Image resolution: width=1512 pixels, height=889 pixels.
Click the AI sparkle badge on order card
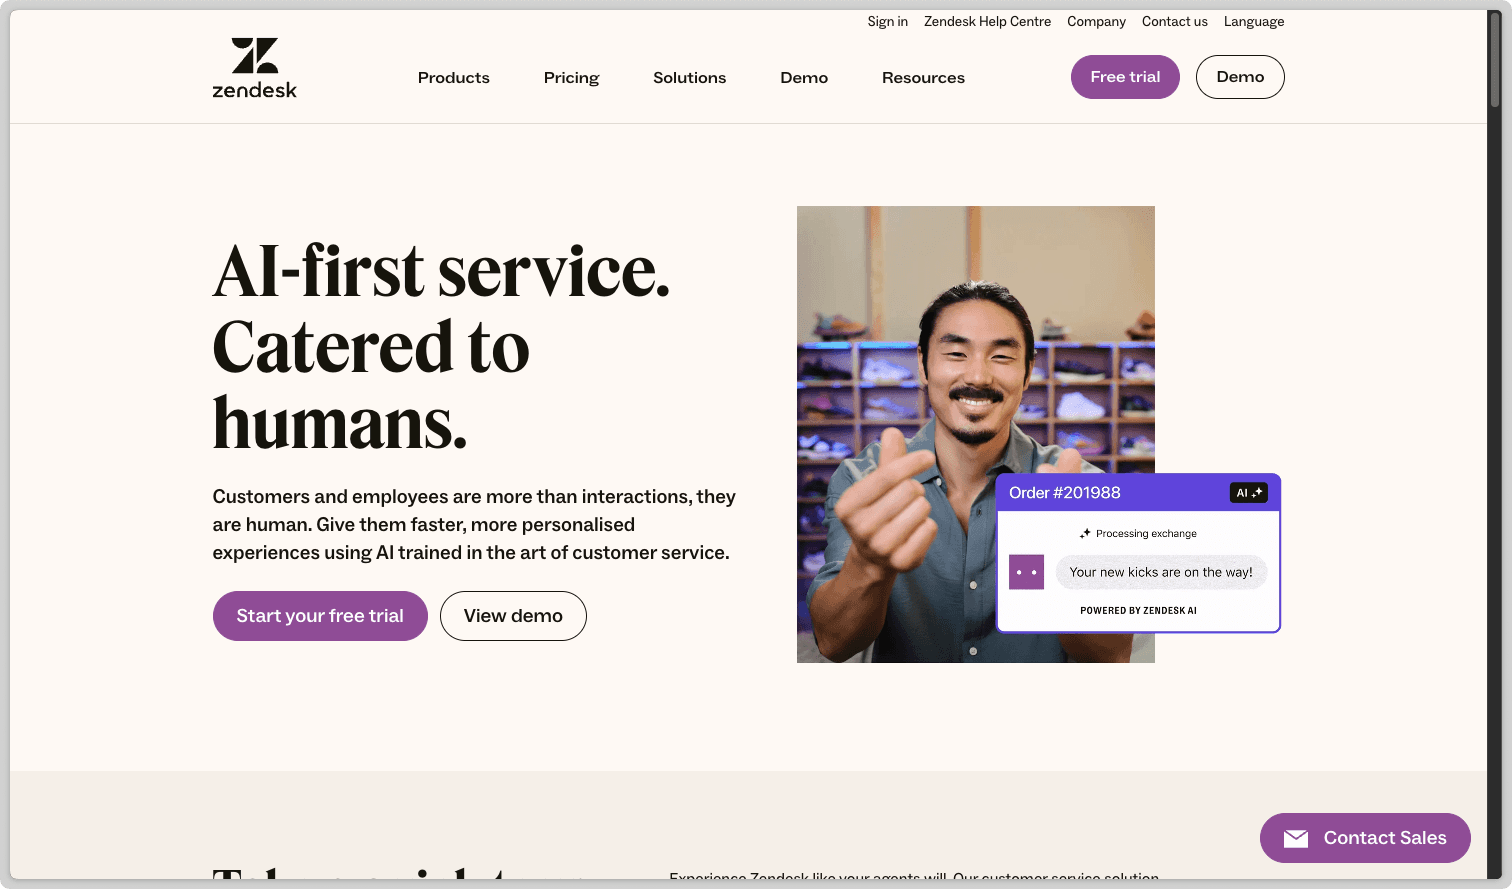coord(1248,493)
